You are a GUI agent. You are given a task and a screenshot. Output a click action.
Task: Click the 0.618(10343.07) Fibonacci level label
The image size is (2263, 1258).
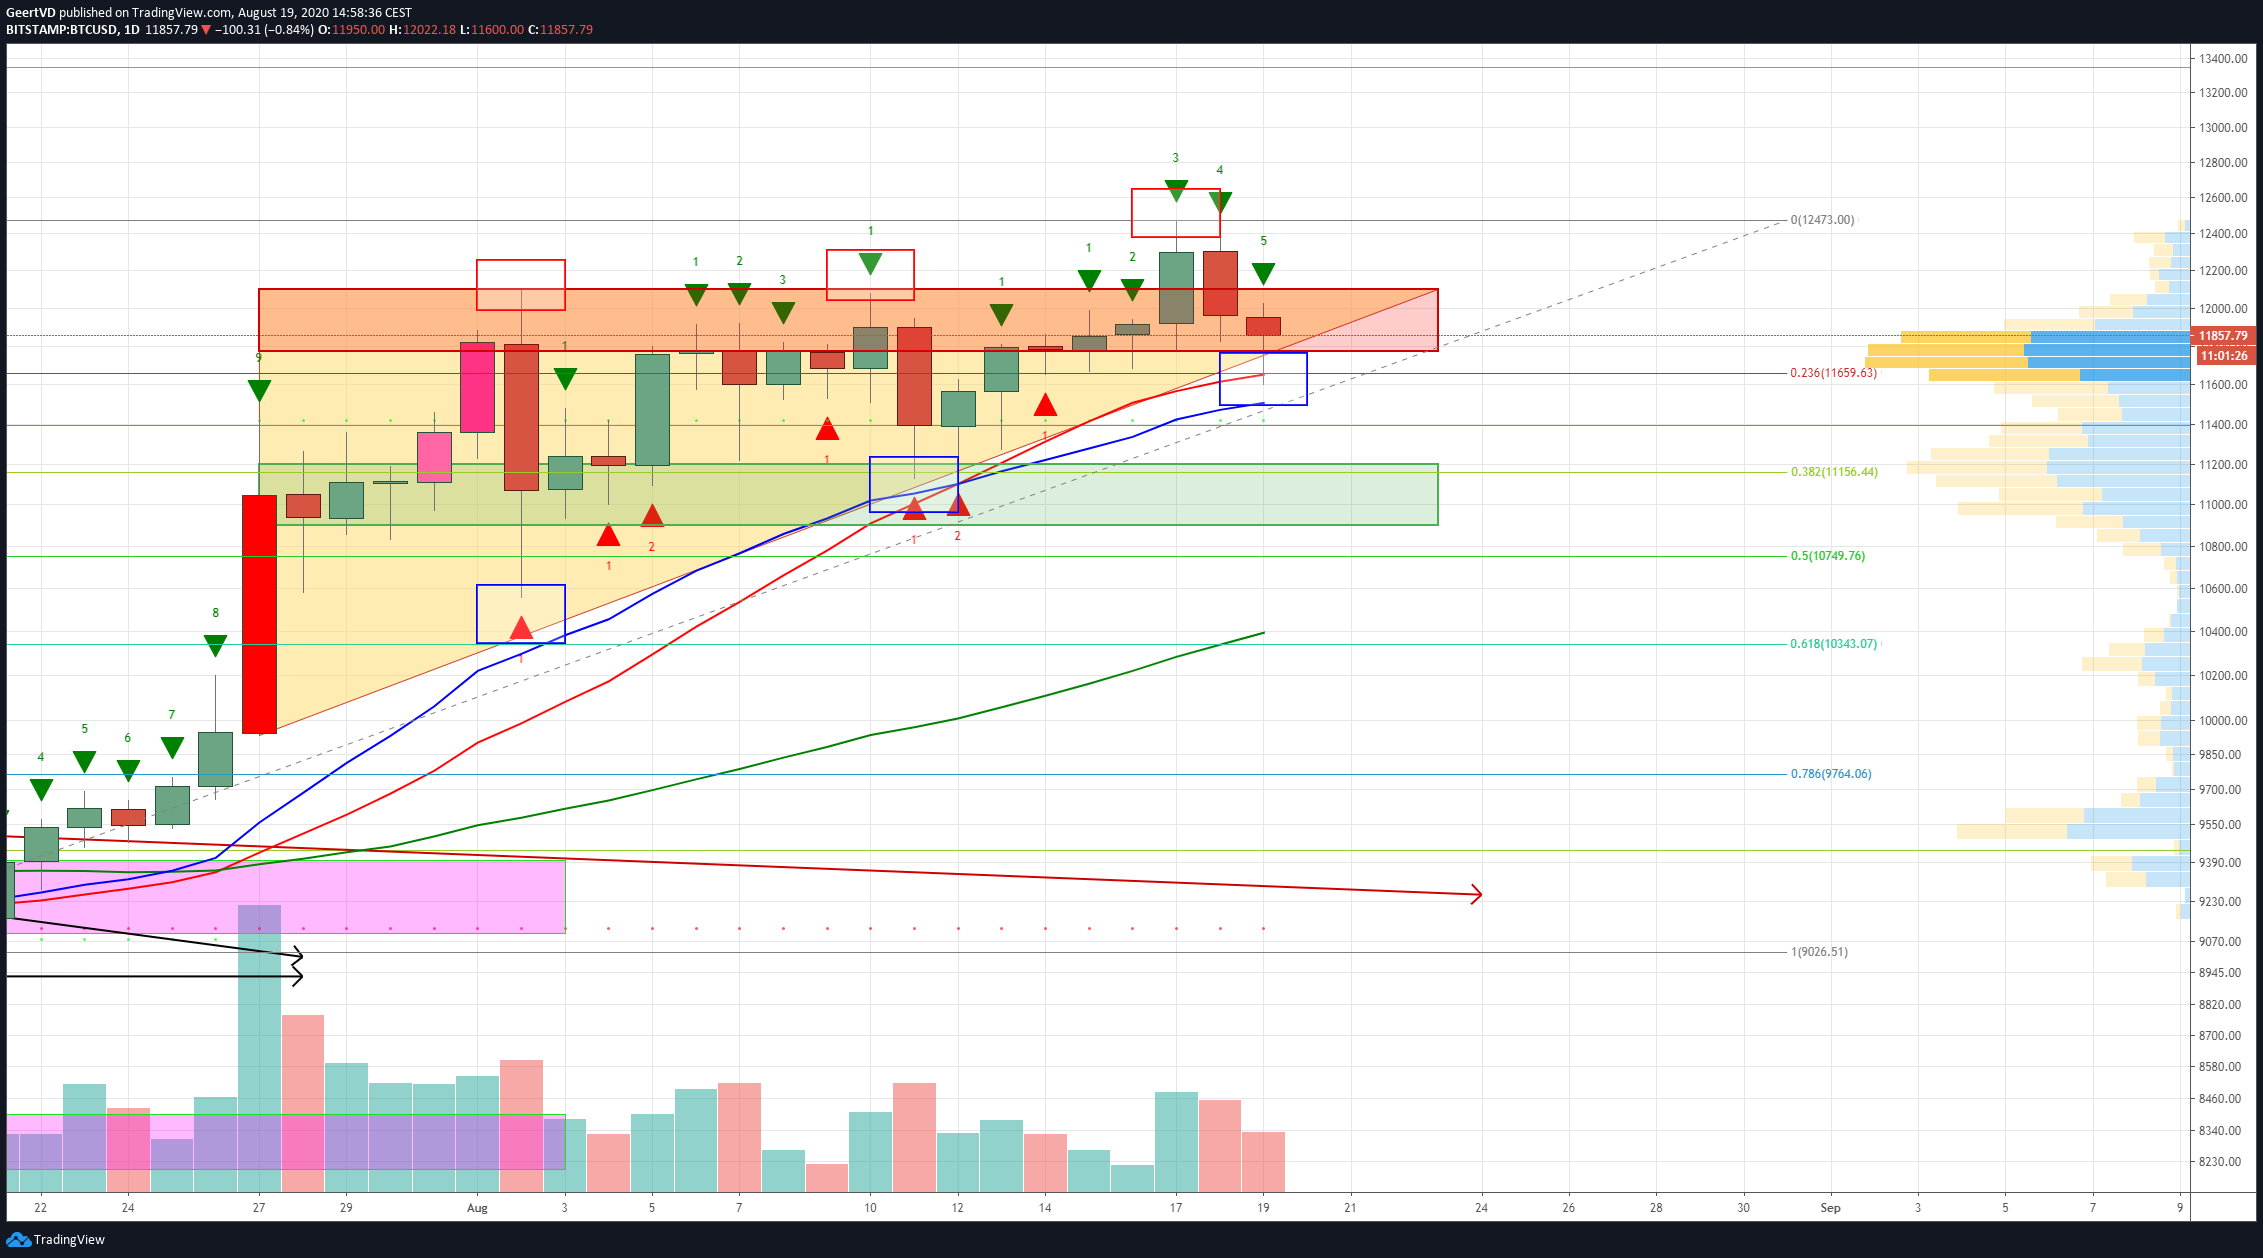pyautogui.click(x=1833, y=644)
